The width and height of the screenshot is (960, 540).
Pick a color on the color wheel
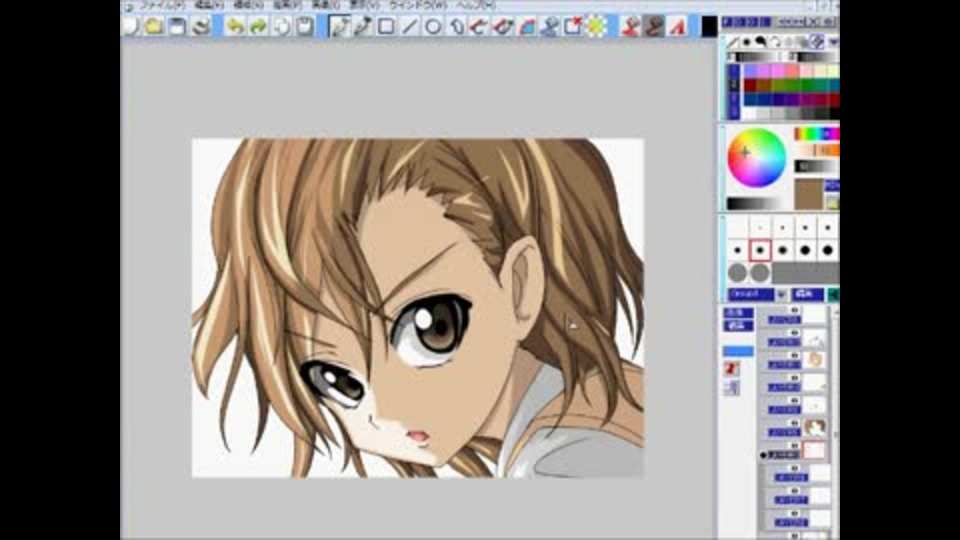click(756, 157)
